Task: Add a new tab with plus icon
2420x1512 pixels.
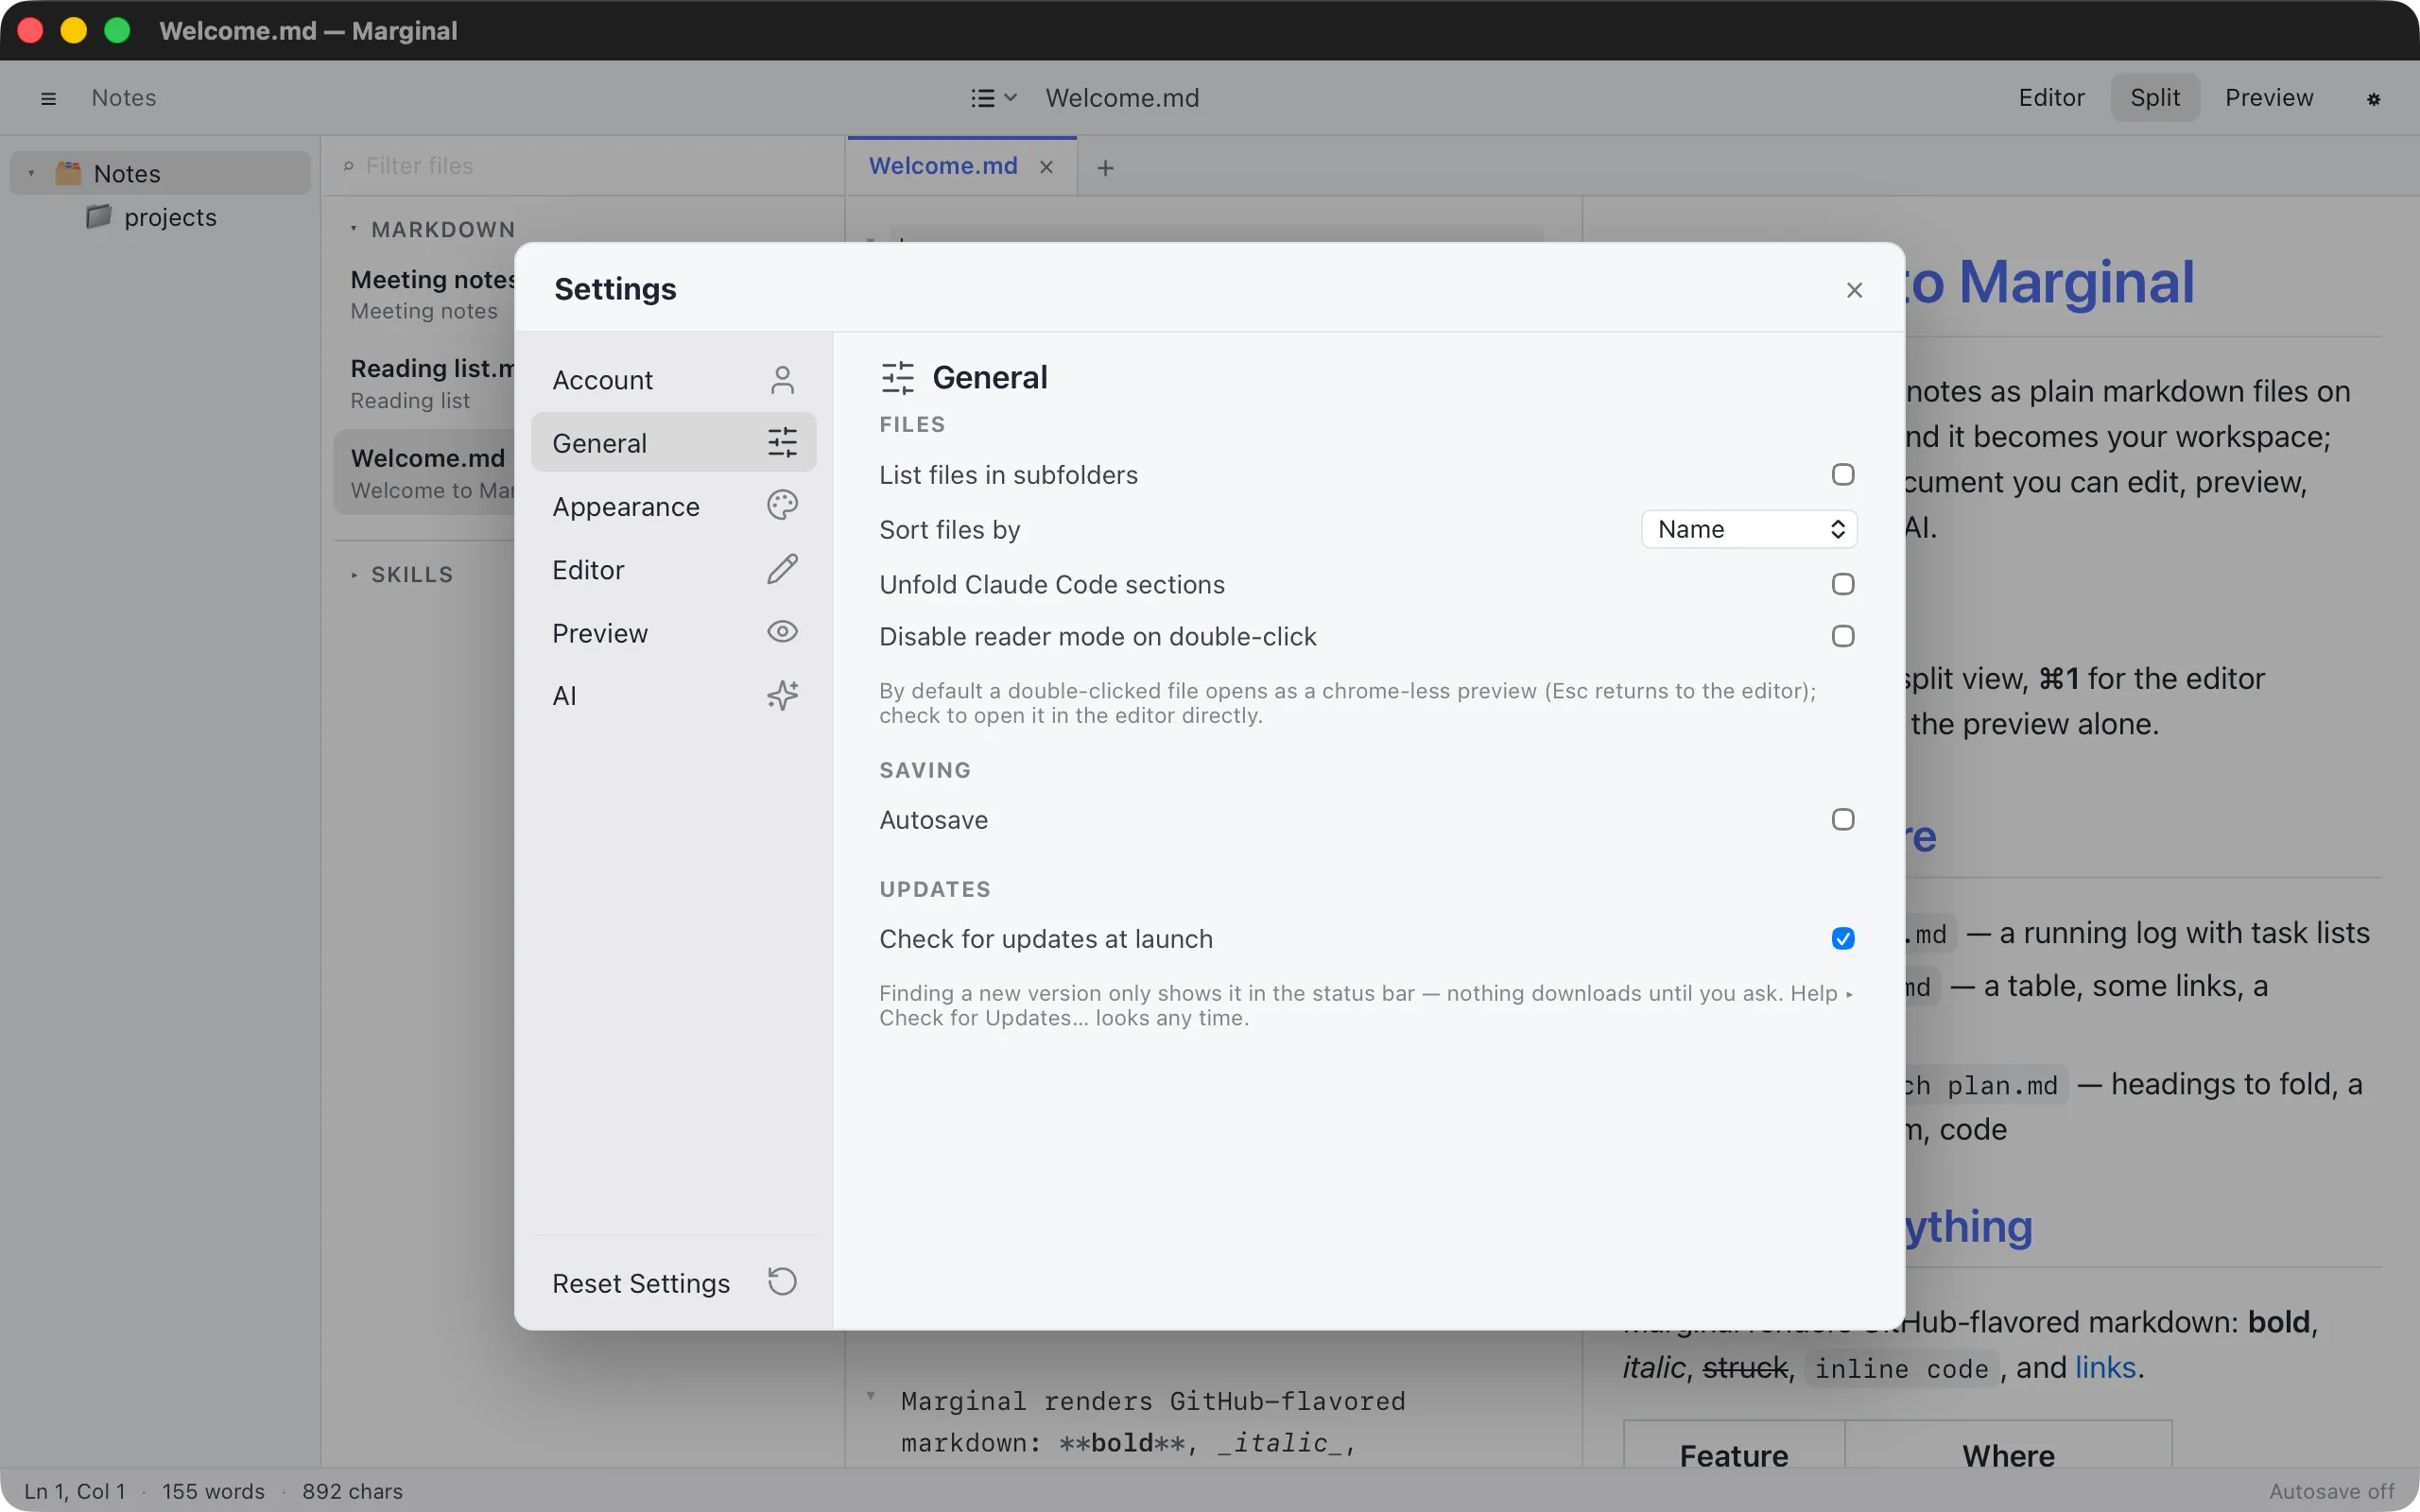Action: pyautogui.click(x=1105, y=168)
